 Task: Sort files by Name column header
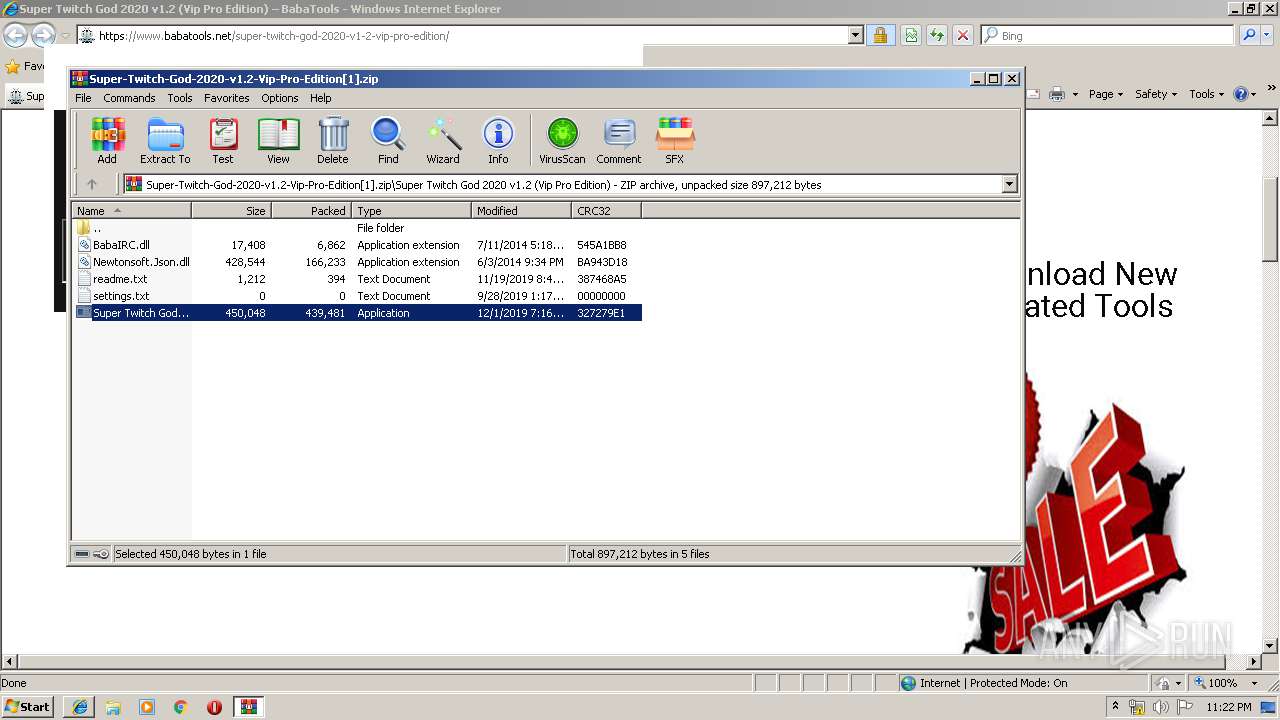pos(131,211)
